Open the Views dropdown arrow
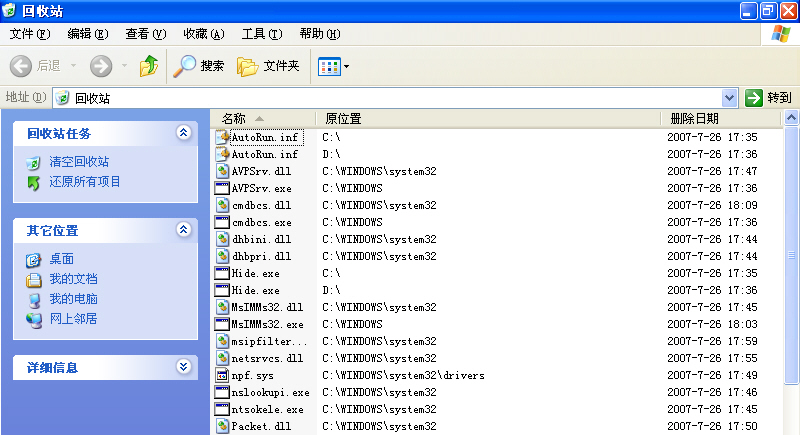 [347, 66]
